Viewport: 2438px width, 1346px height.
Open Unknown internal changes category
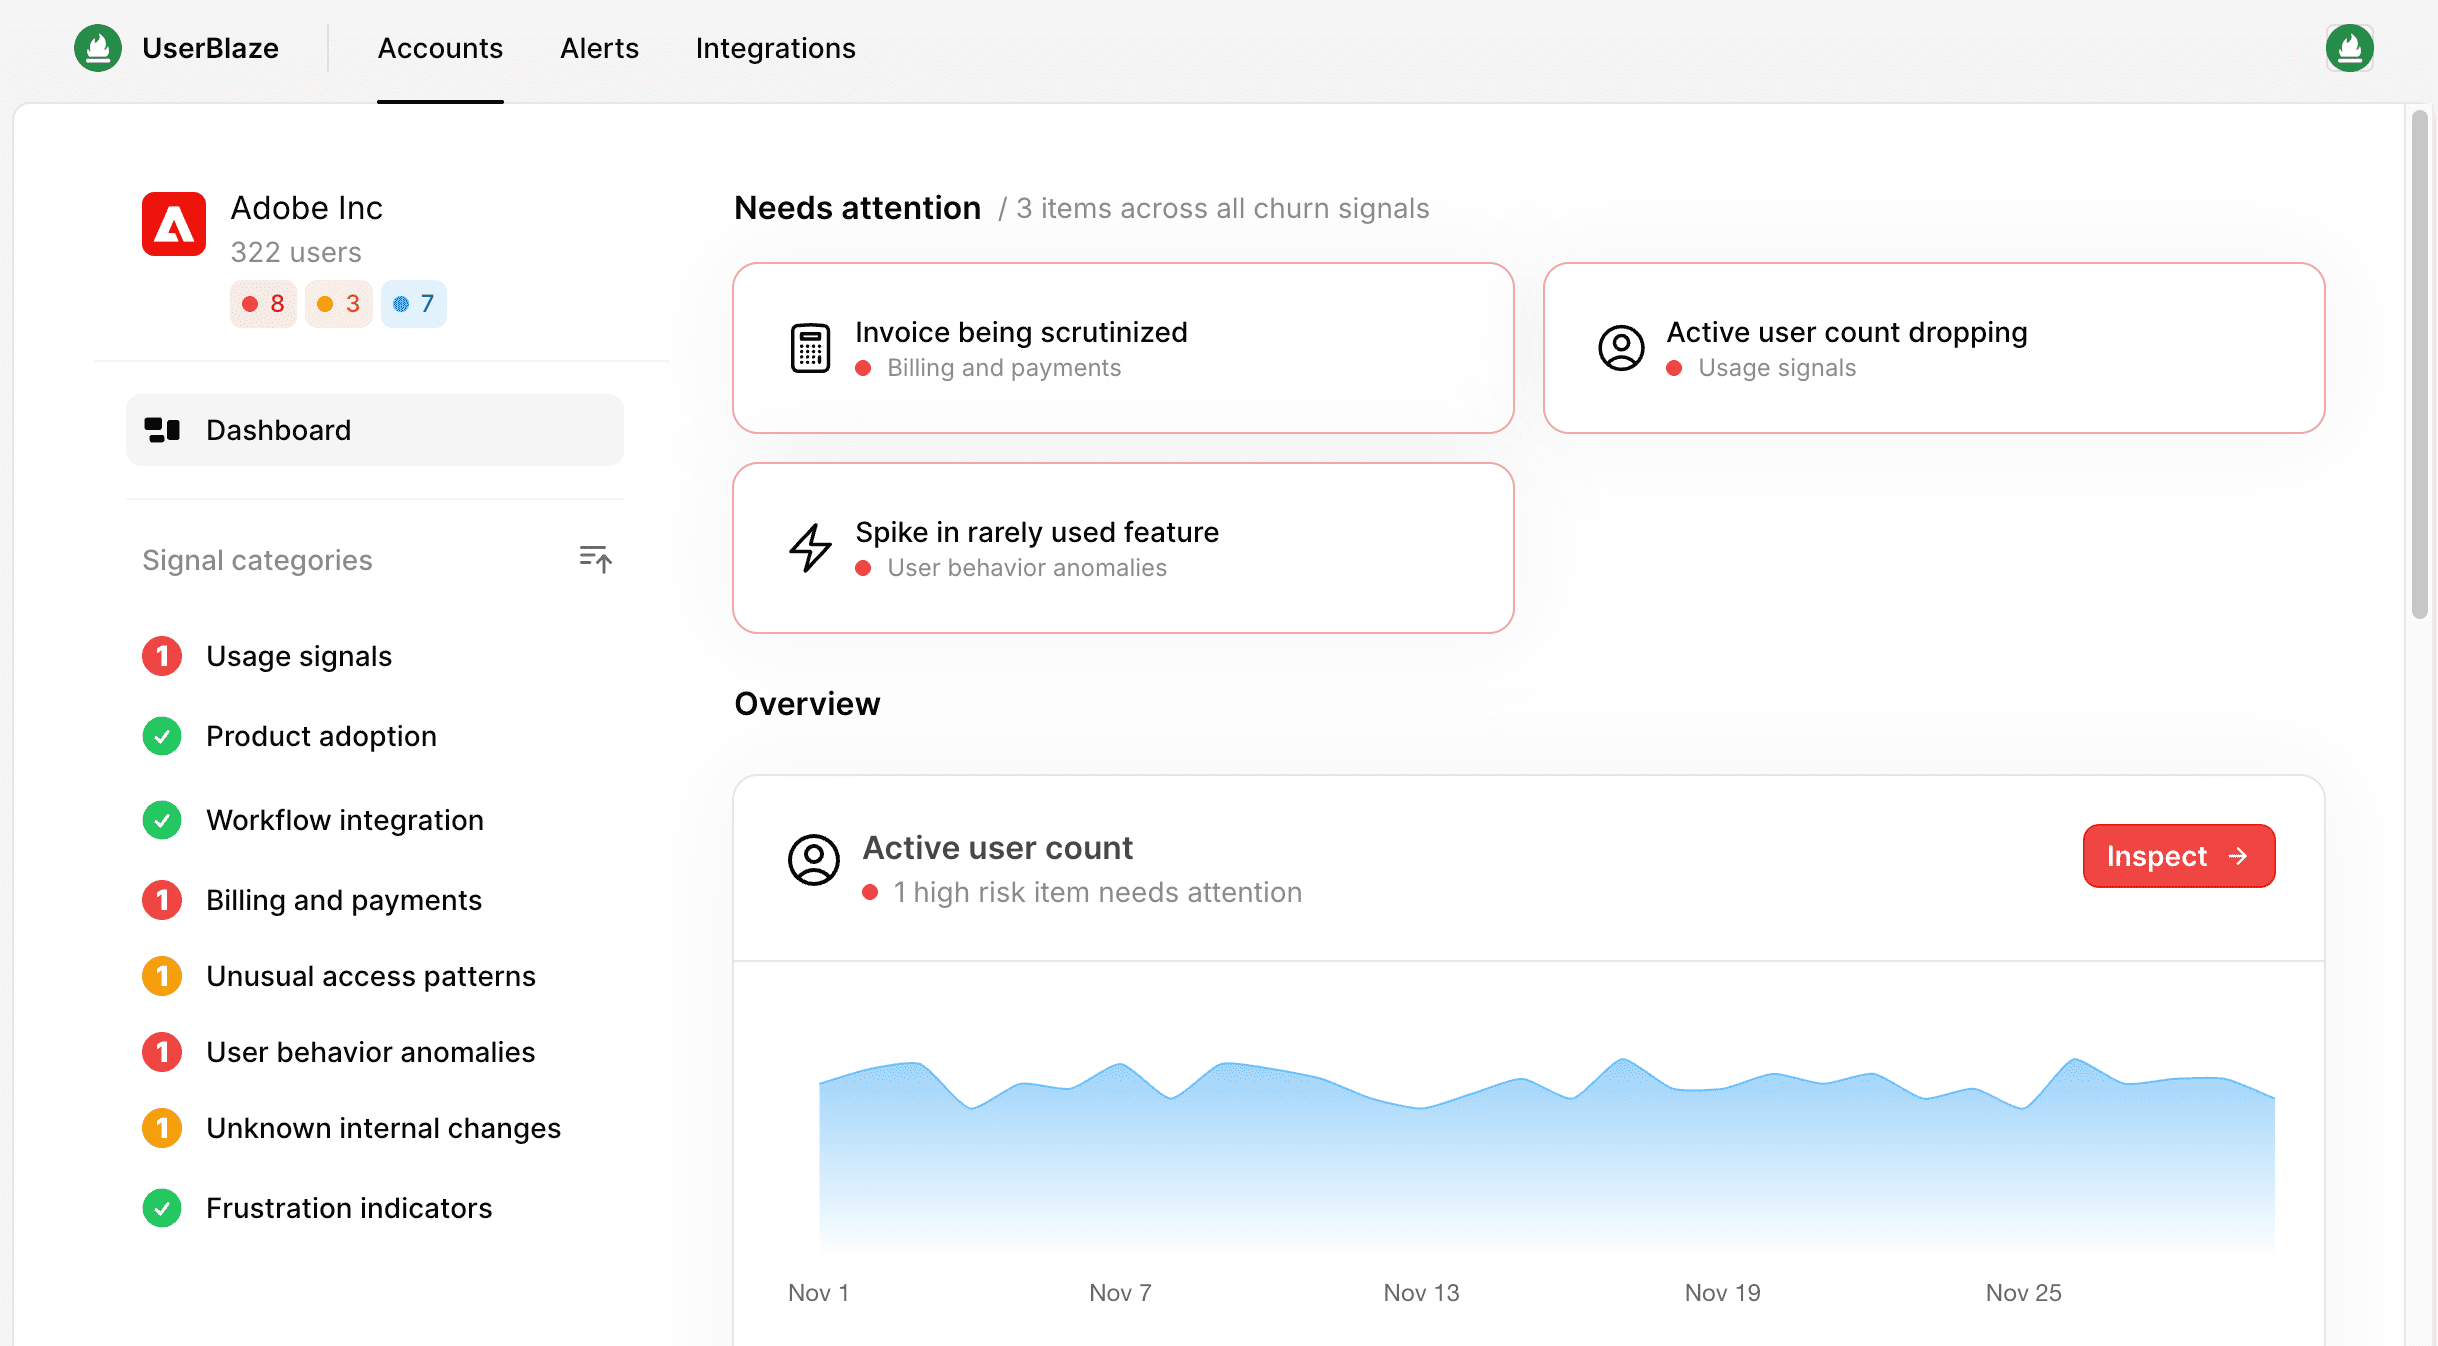[x=383, y=1128]
